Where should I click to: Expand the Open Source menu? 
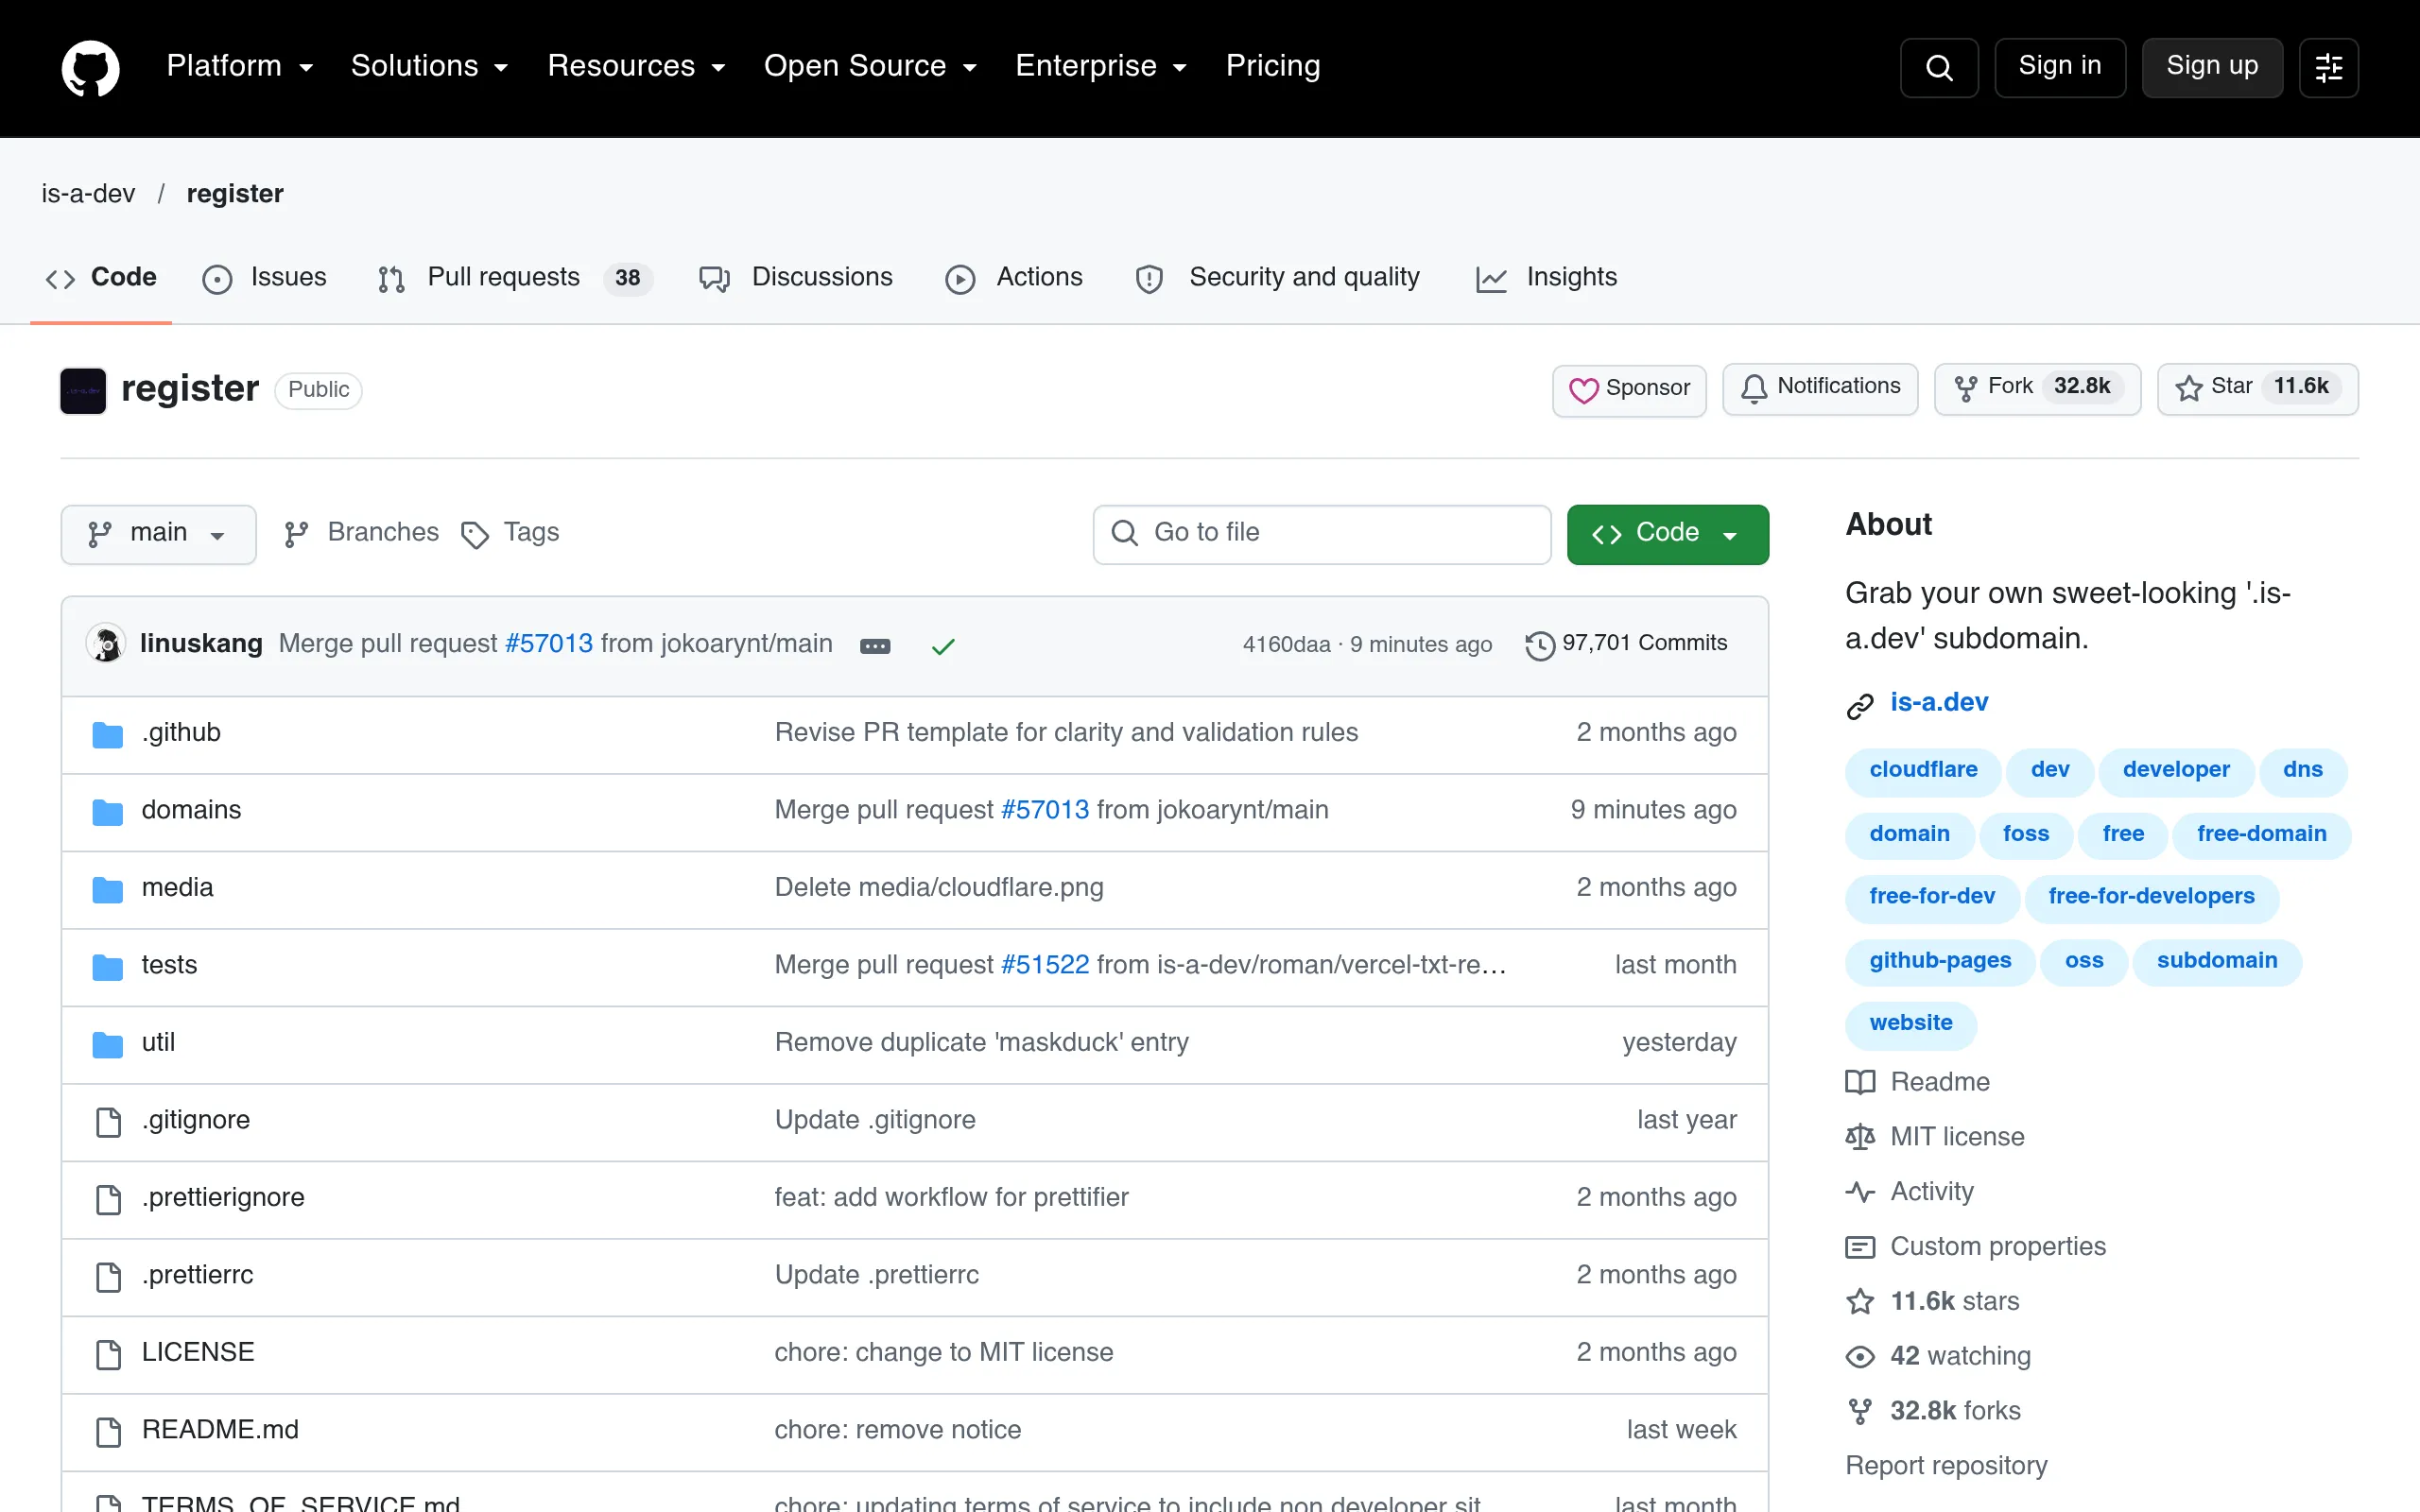coord(870,66)
